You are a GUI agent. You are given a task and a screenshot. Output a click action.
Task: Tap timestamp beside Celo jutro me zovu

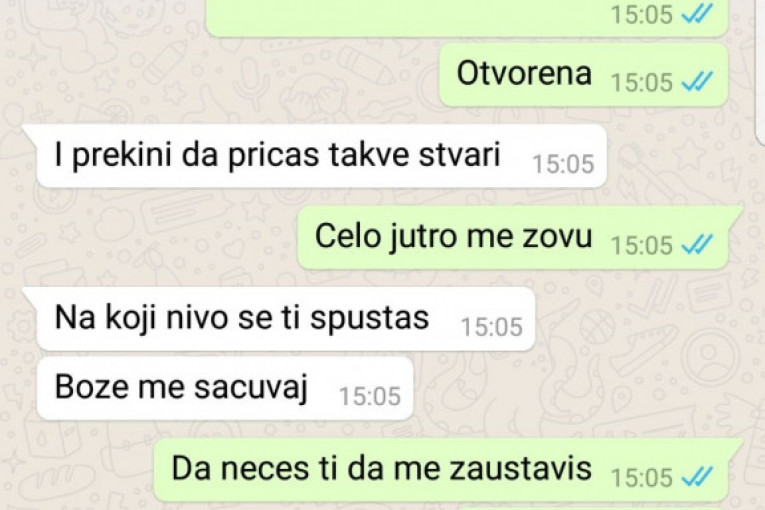tap(642, 245)
